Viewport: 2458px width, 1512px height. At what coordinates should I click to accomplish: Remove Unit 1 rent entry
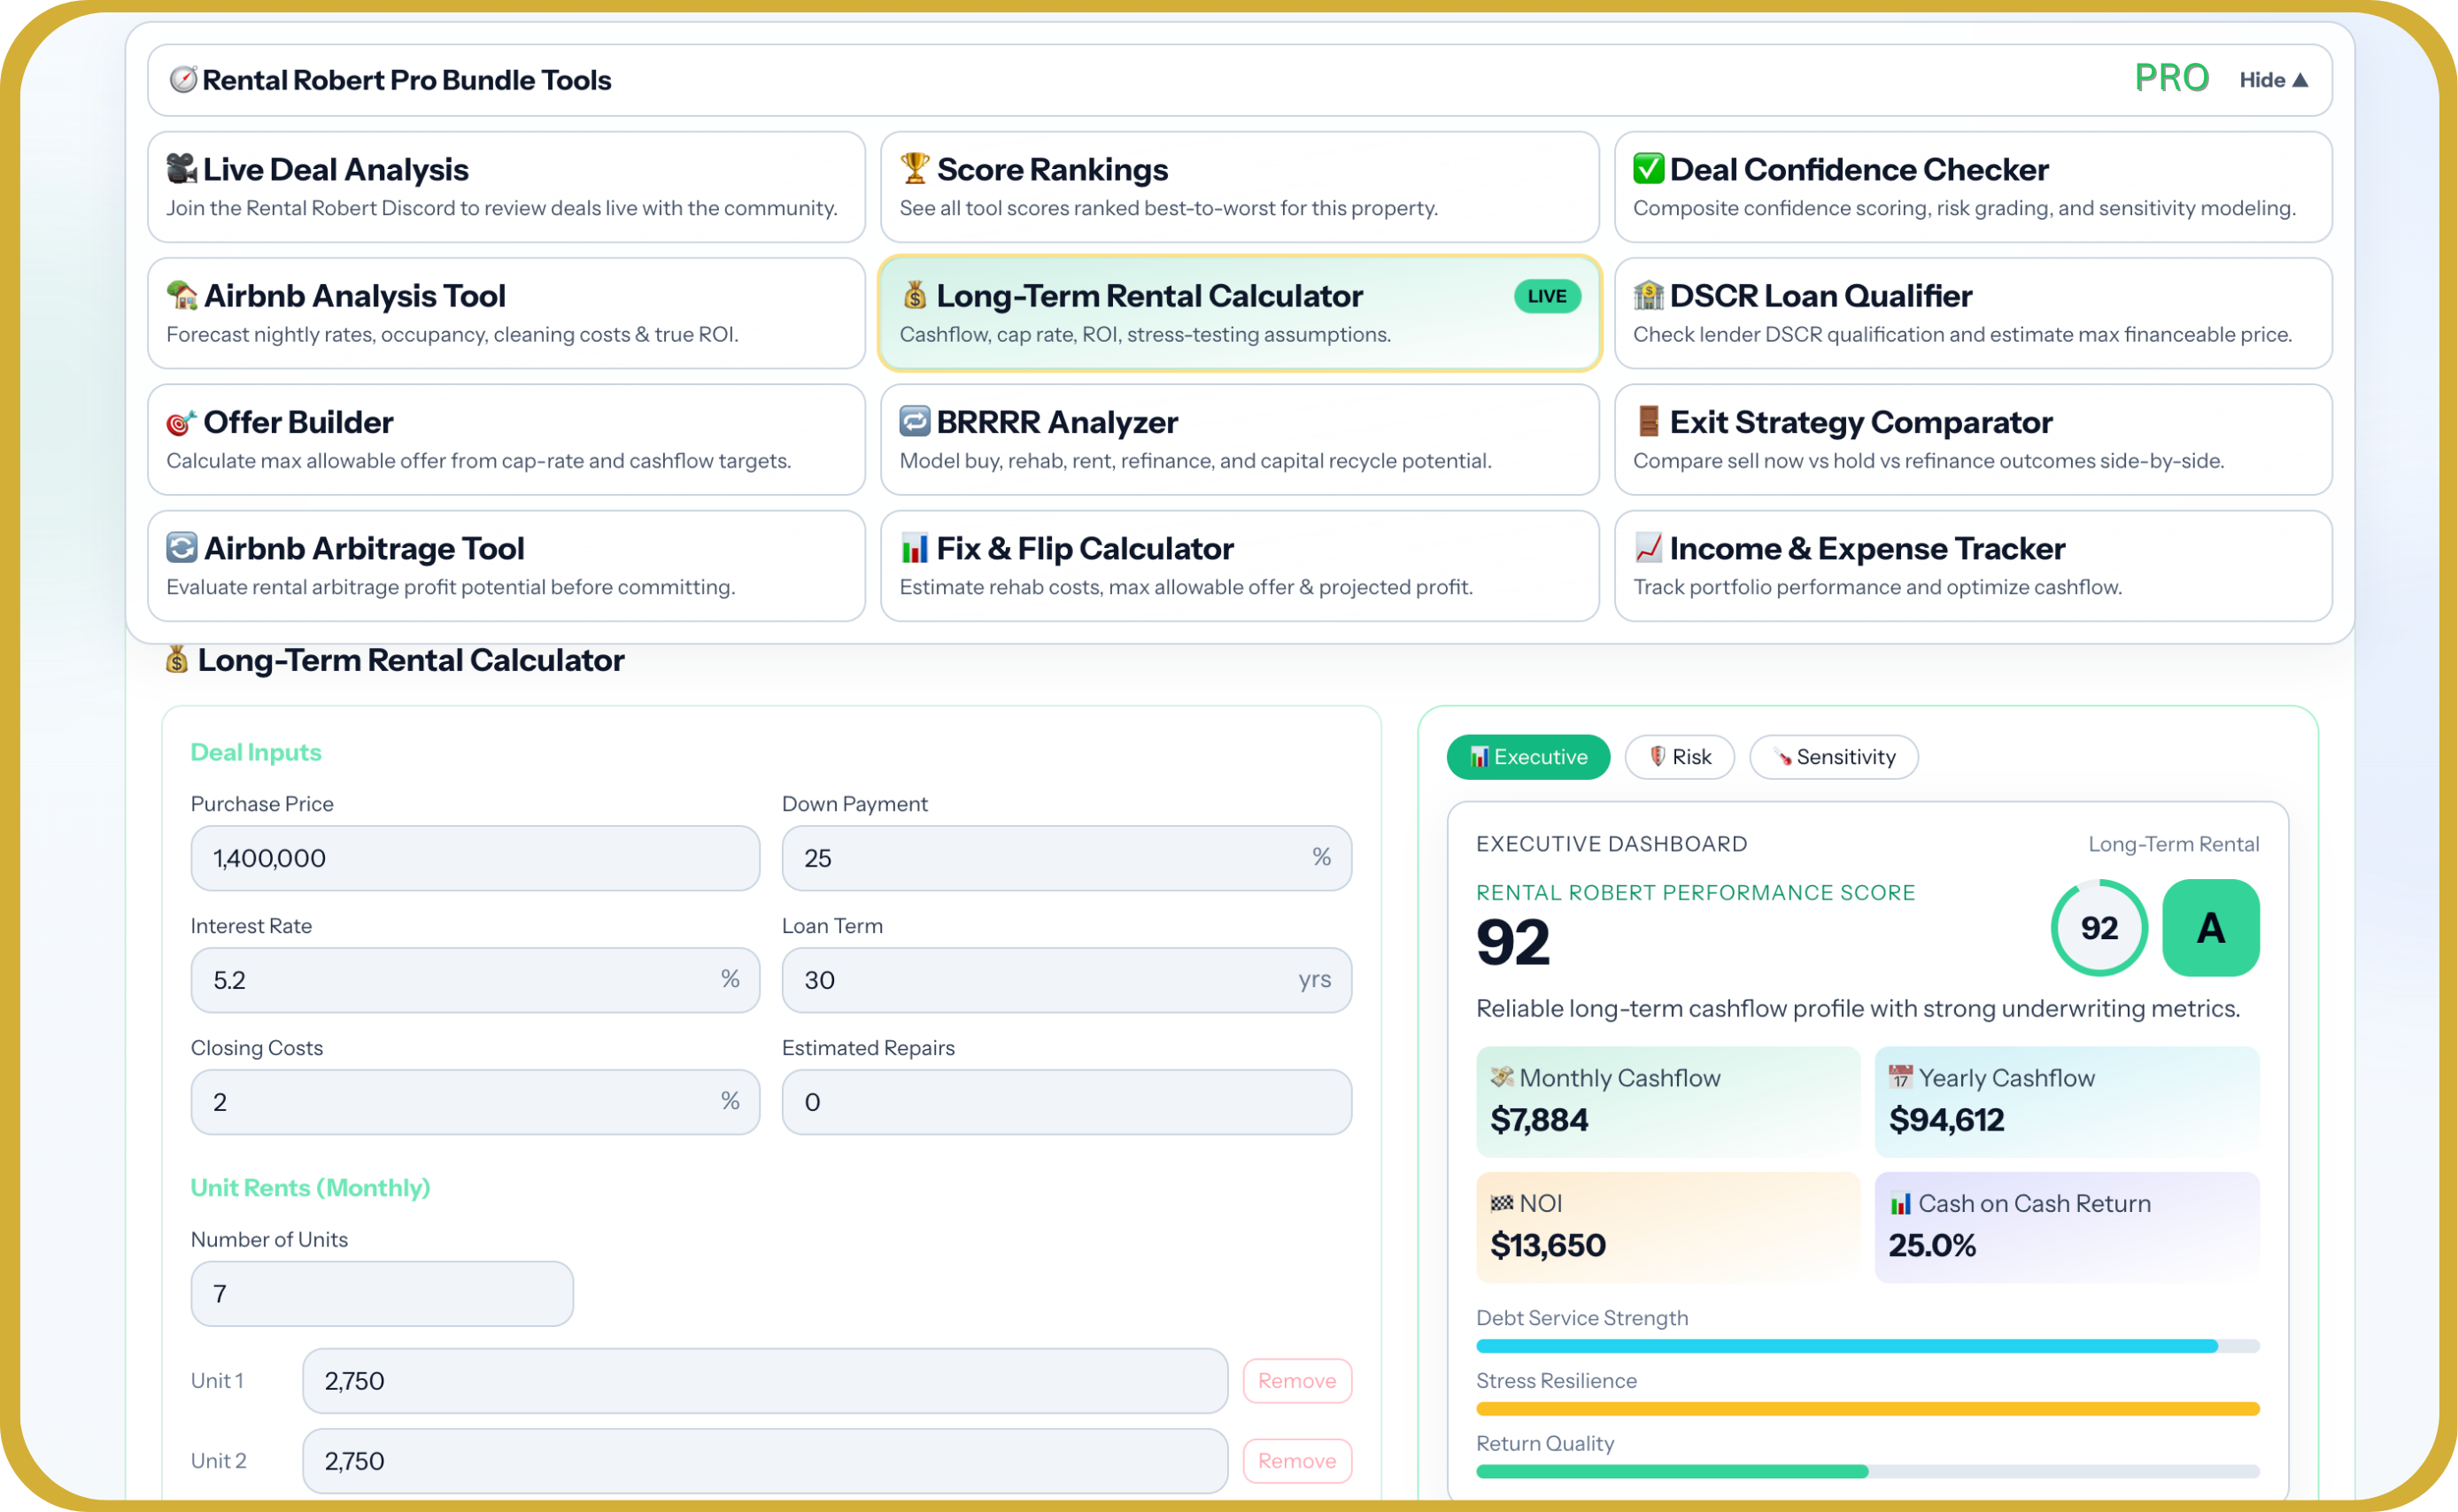point(1297,1380)
